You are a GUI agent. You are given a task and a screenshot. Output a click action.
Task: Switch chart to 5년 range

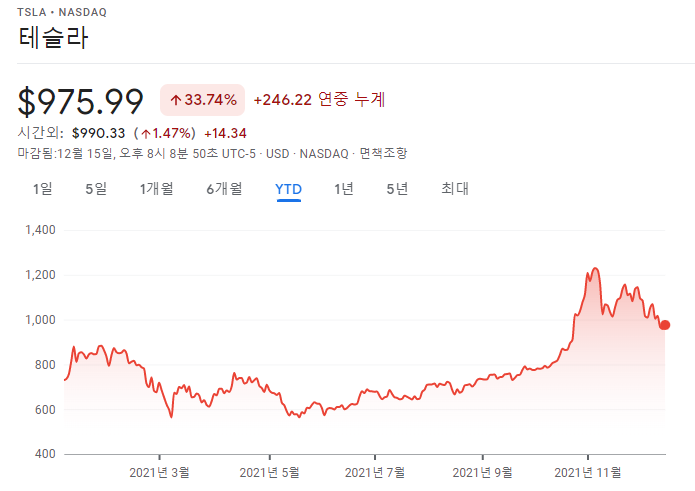[397, 189]
